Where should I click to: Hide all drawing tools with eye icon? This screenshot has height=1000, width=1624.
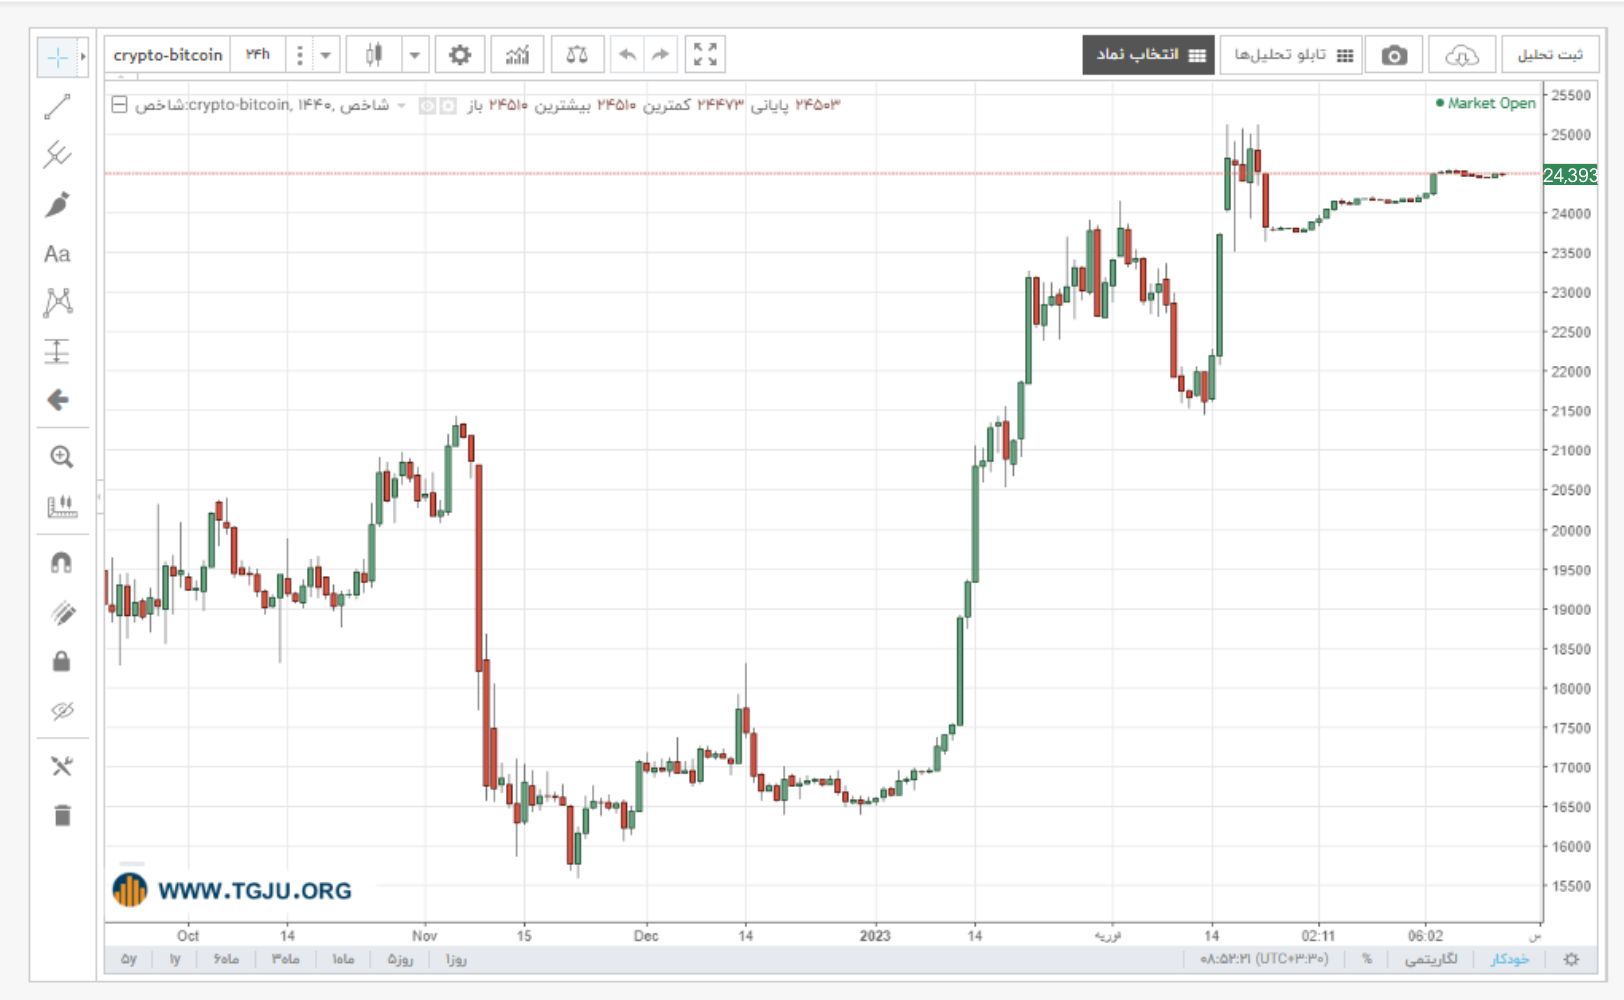(x=62, y=711)
